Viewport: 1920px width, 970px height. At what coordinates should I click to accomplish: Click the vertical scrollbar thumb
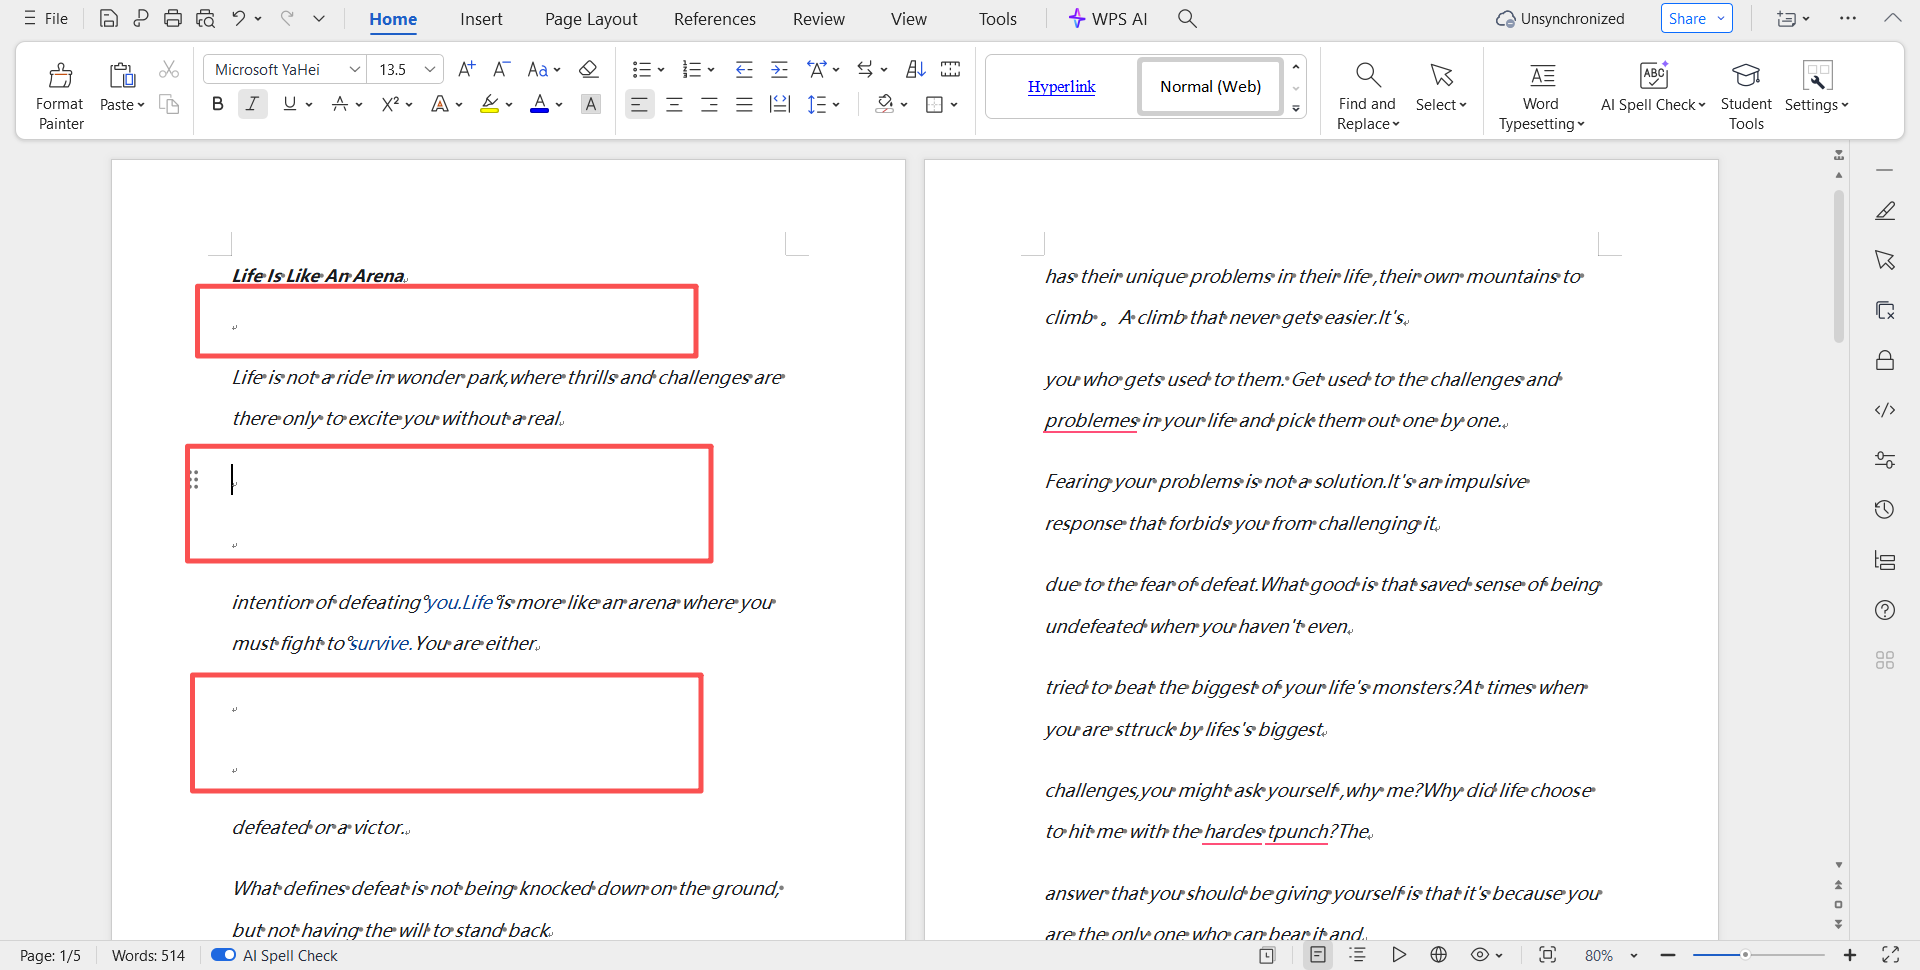tap(1838, 265)
